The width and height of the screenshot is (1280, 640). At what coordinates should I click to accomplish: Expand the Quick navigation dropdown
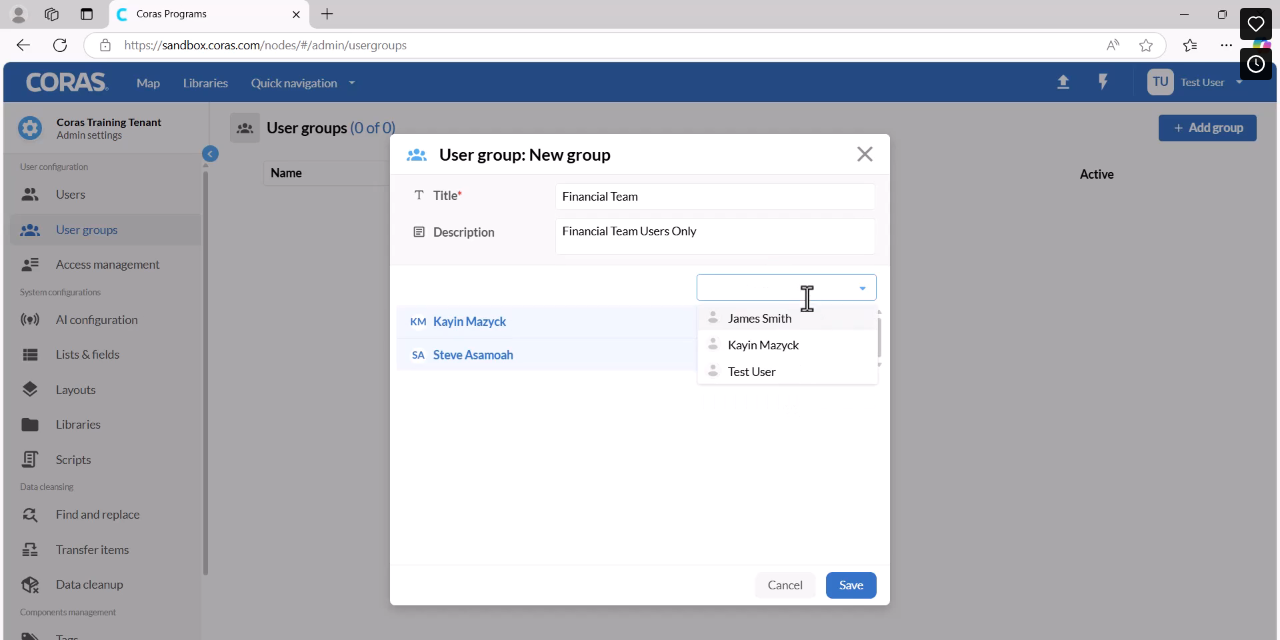303,83
